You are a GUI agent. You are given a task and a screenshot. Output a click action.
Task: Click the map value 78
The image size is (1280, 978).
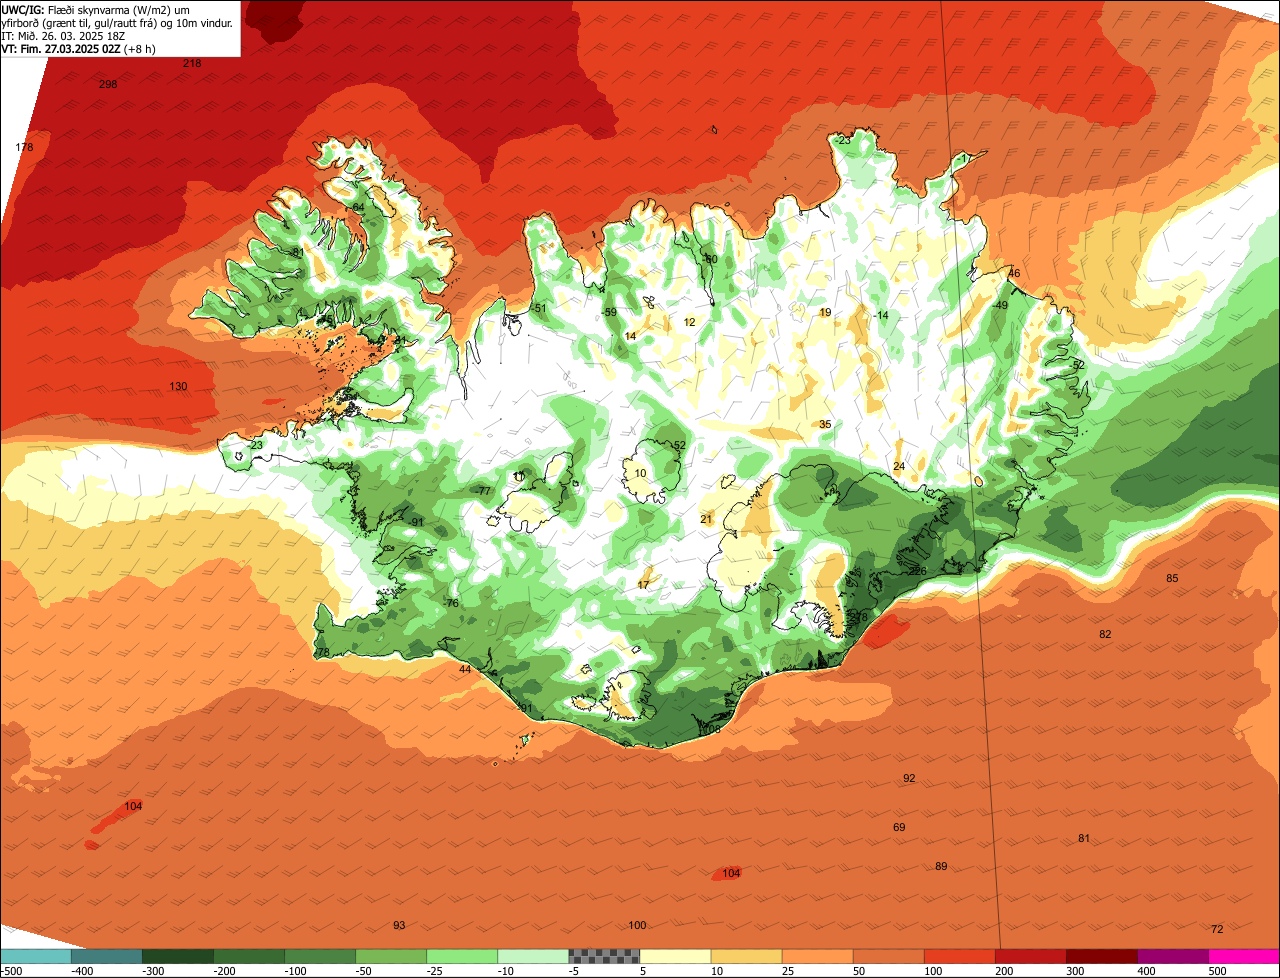point(322,652)
